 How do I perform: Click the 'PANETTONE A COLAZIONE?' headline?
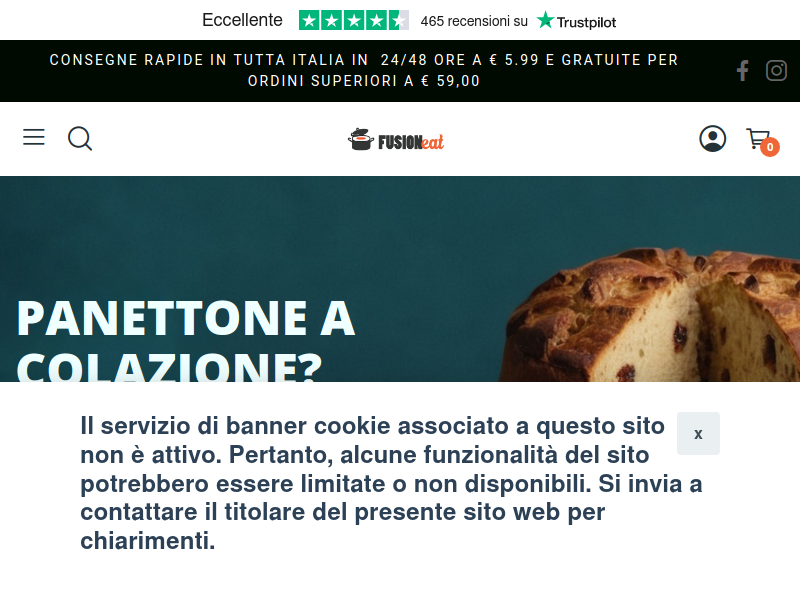186,339
